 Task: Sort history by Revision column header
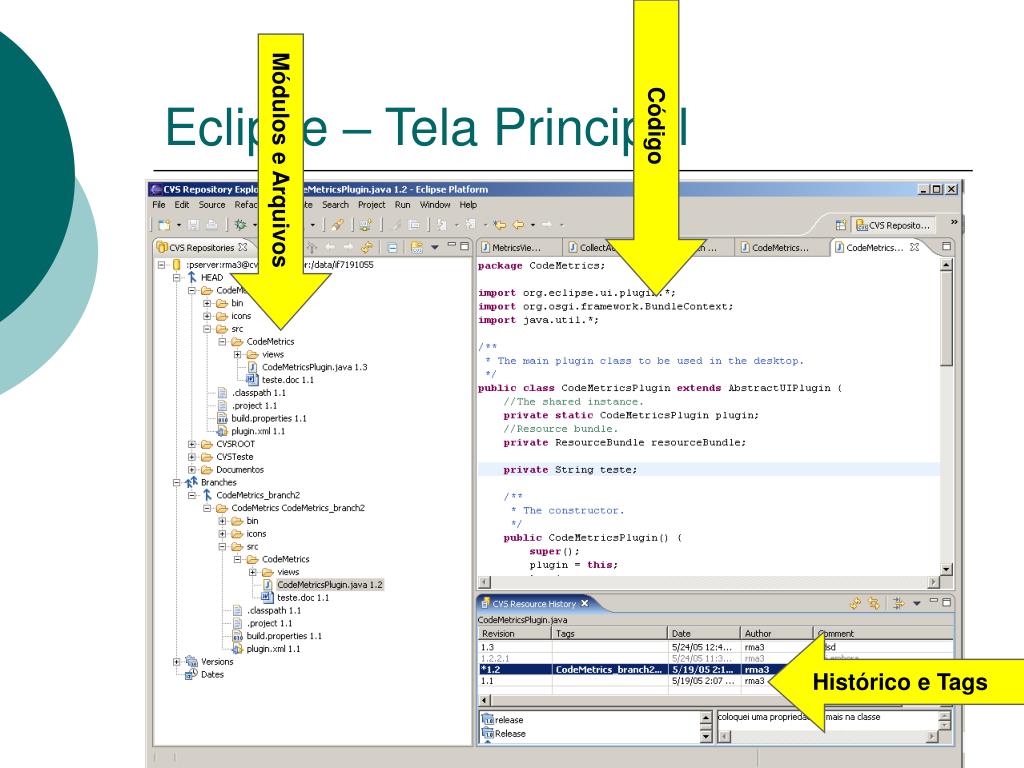click(515, 633)
